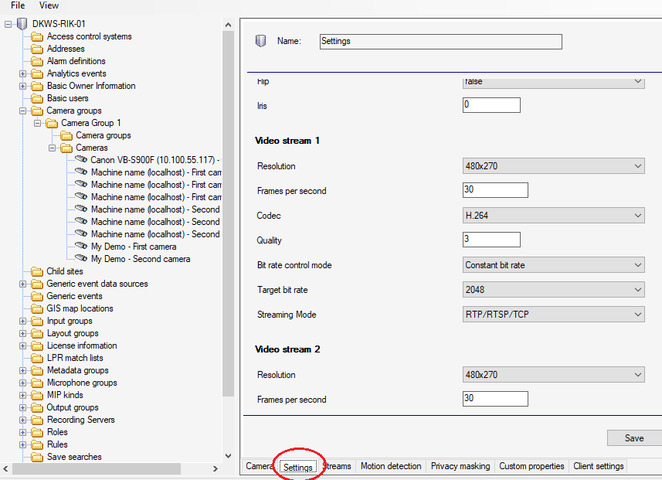Screen dimensions: 662x480
Task: Click the shield icon beside Name field
Action: tap(261, 42)
